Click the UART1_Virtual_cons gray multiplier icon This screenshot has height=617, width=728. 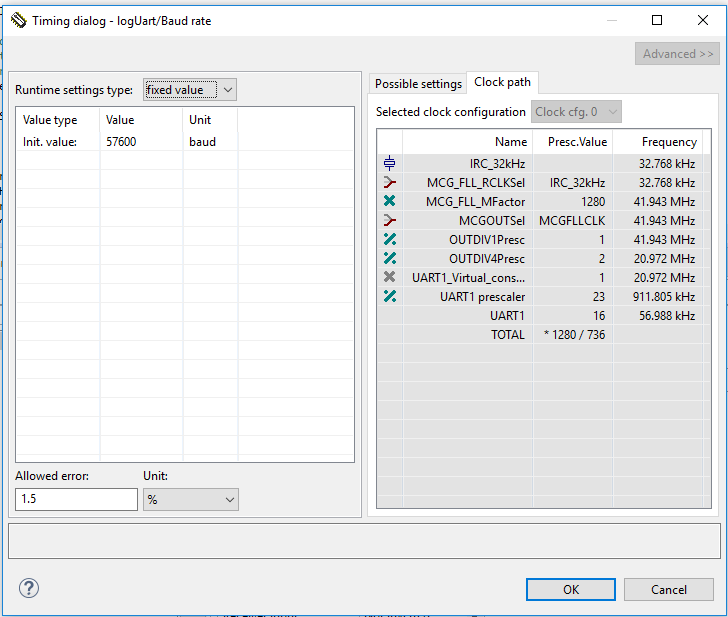click(390, 277)
